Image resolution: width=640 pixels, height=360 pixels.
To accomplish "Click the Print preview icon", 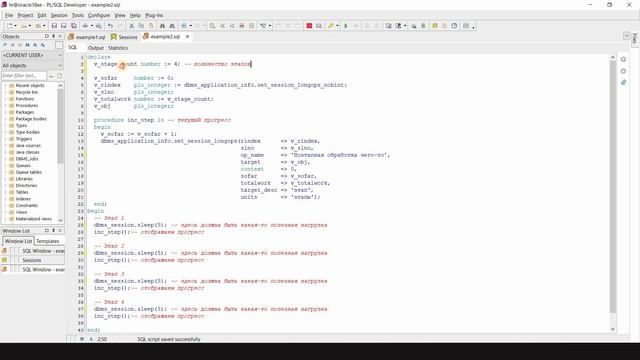I will coord(99,26).
